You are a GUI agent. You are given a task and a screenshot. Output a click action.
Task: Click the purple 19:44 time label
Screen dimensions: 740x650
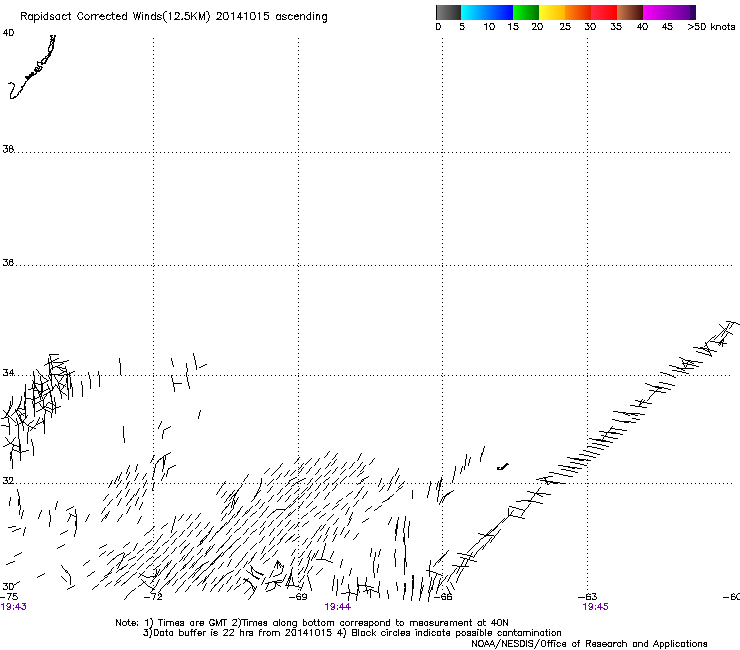(x=337, y=607)
